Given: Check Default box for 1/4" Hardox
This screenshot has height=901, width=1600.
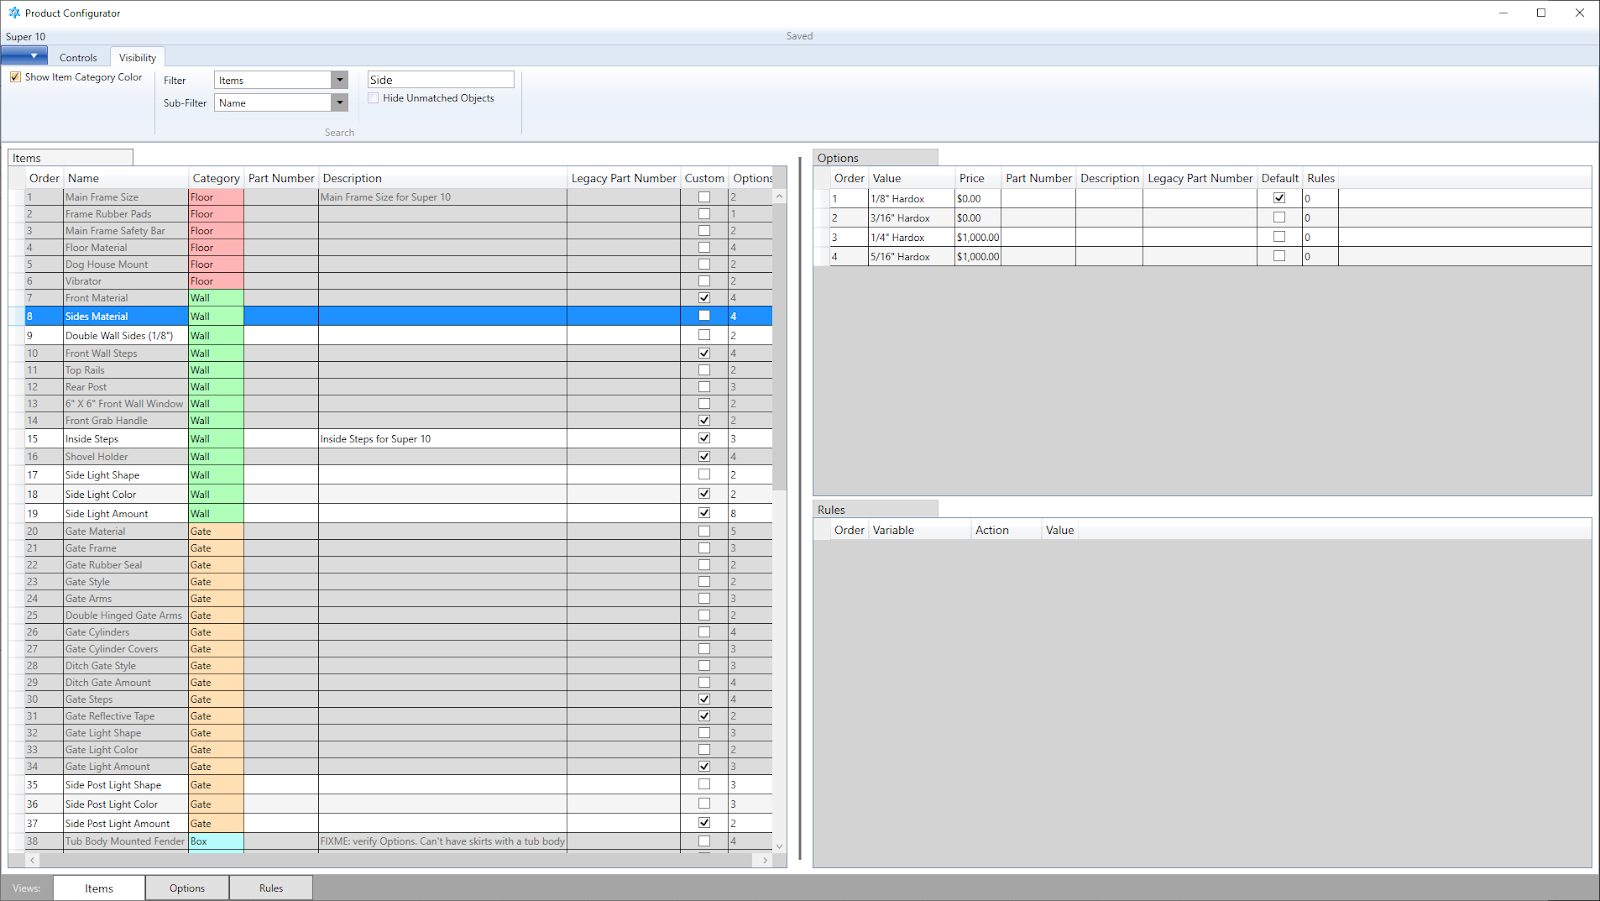Looking at the screenshot, I should pos(1279,237).
